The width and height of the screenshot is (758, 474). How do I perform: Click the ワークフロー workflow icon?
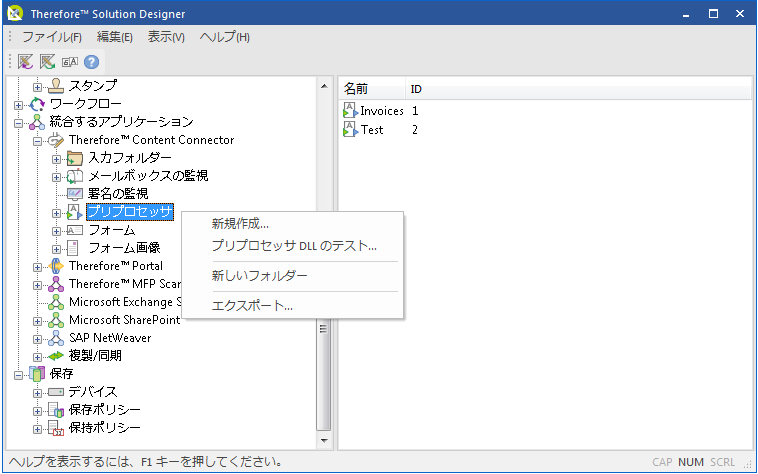click(37, 104)
